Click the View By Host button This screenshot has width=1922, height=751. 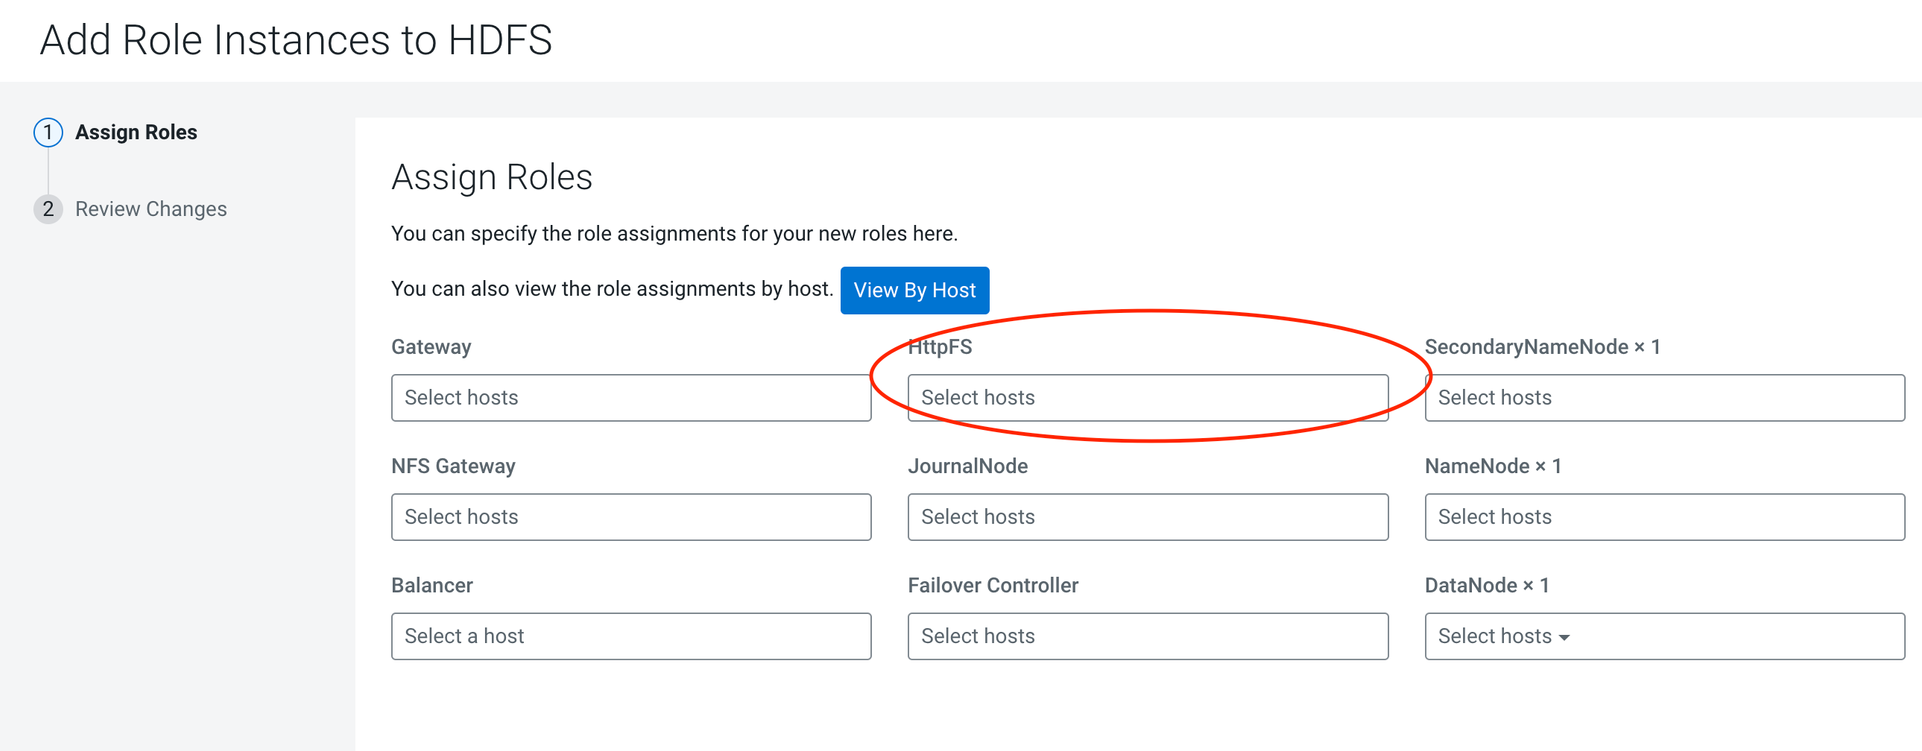tap(914, 290)
